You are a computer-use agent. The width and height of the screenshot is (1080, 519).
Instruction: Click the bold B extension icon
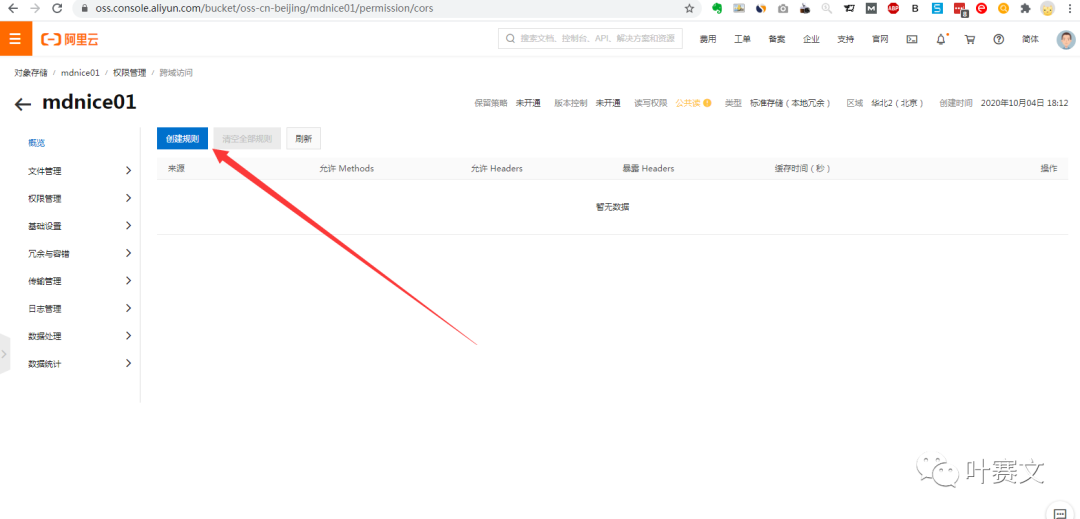(915, 9)
